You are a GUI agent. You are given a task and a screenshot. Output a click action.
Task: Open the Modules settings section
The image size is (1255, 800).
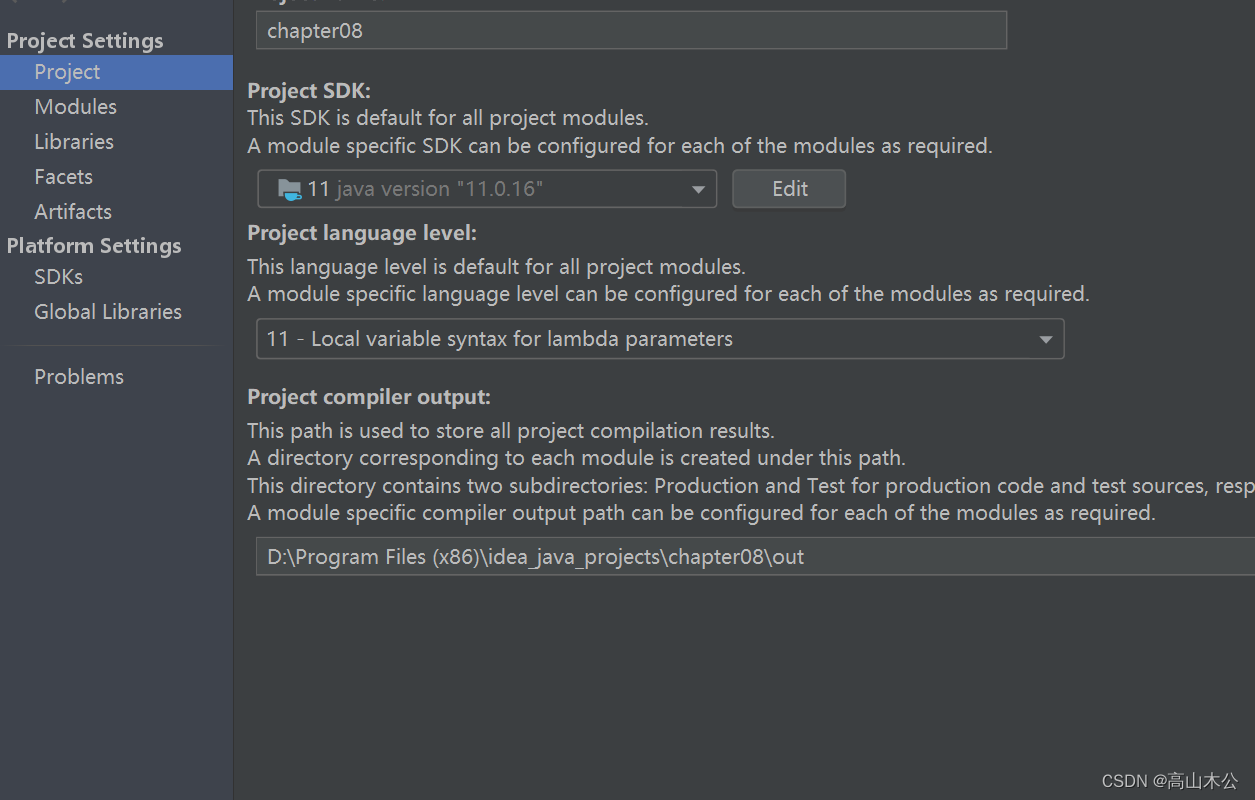[x=75, y=106]
